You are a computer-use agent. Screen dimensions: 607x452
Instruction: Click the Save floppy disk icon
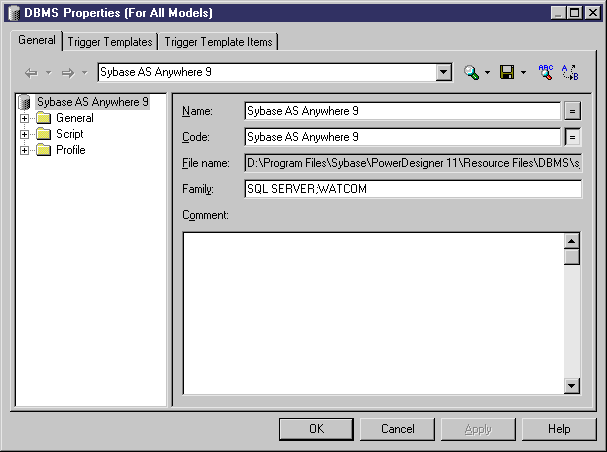tap(507, 72)
